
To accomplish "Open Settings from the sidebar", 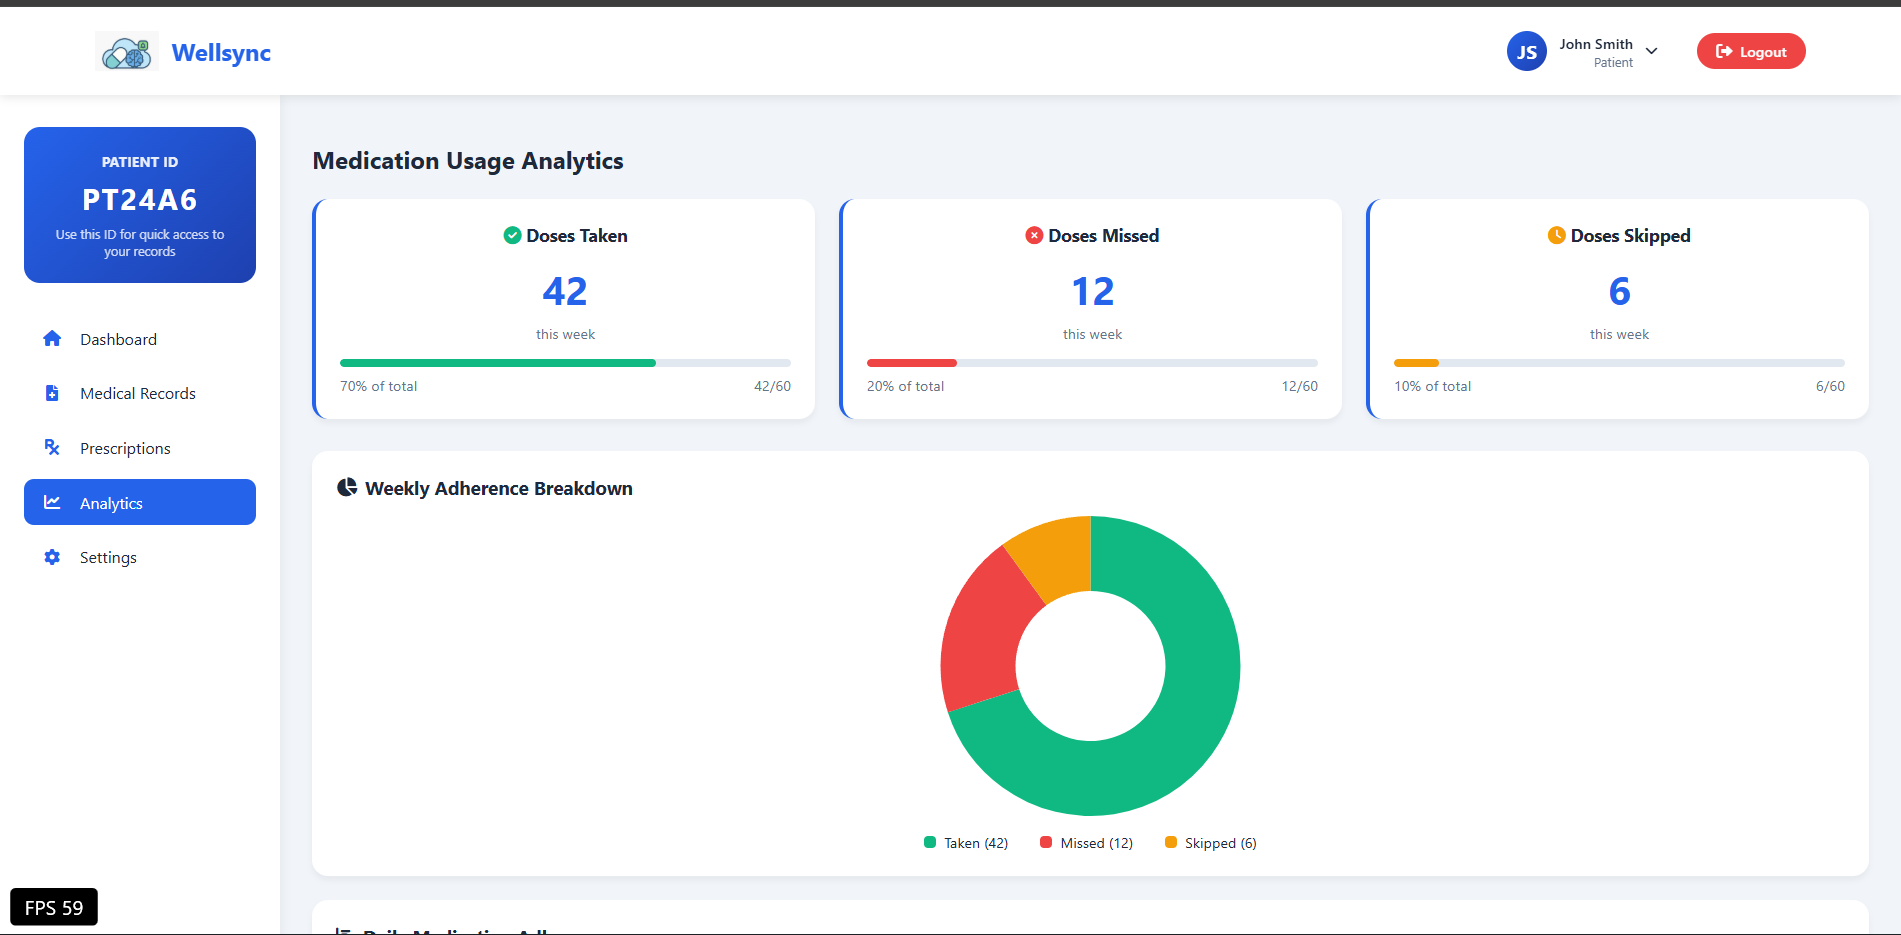I will (x=140, y=557).
